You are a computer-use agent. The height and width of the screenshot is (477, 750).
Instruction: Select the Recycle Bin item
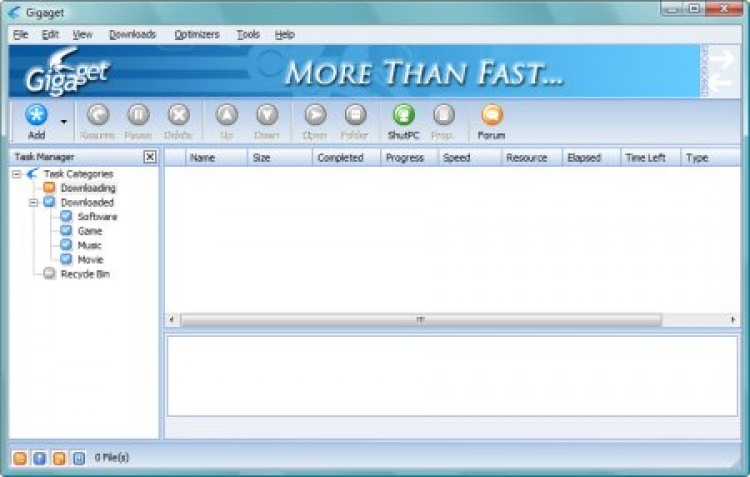(85, 274)
